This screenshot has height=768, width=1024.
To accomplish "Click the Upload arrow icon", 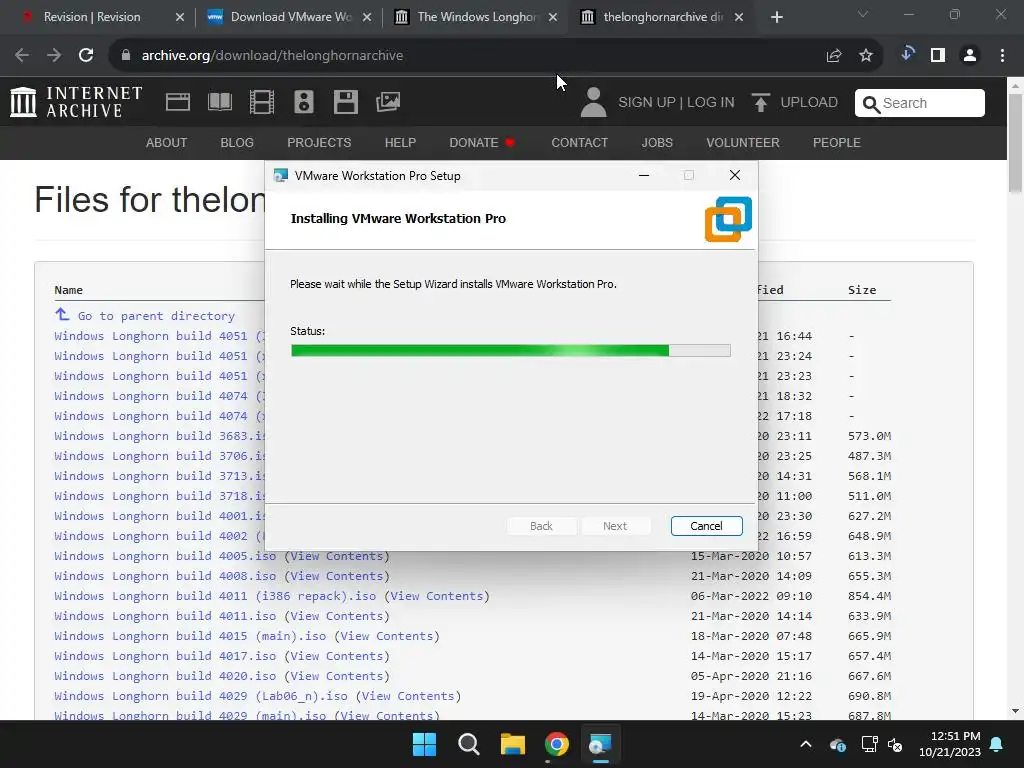I will coord(760,103).
